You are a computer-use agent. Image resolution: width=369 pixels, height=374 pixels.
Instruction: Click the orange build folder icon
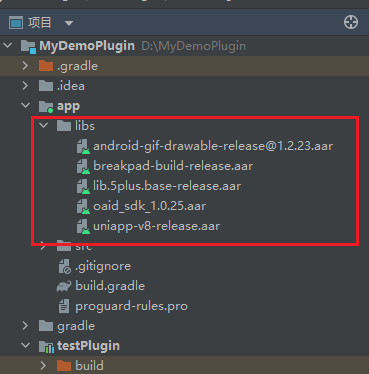64,366
